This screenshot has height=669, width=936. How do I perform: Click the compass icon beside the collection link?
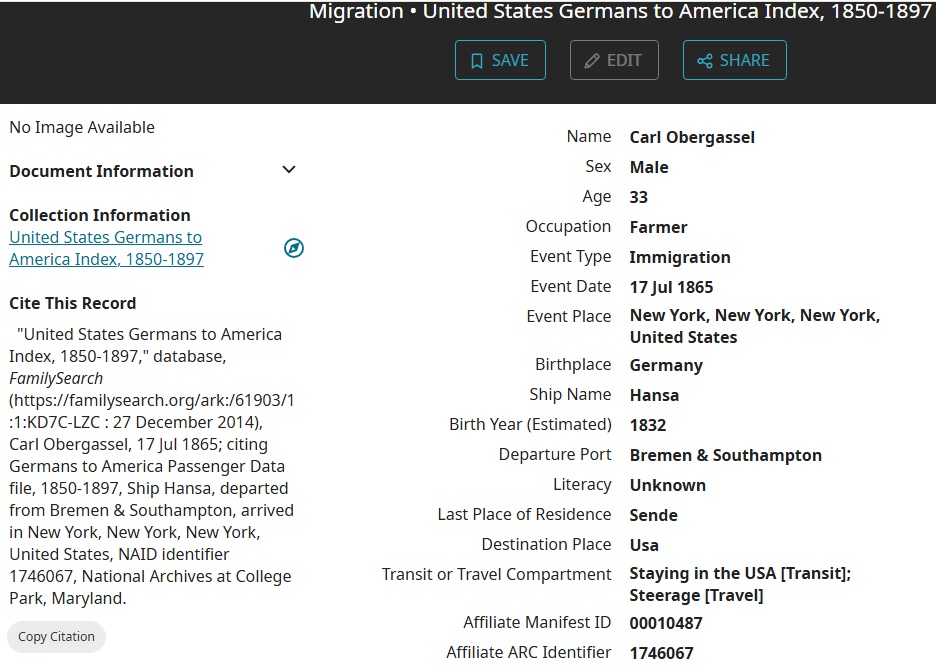click(x=294, y=248)
